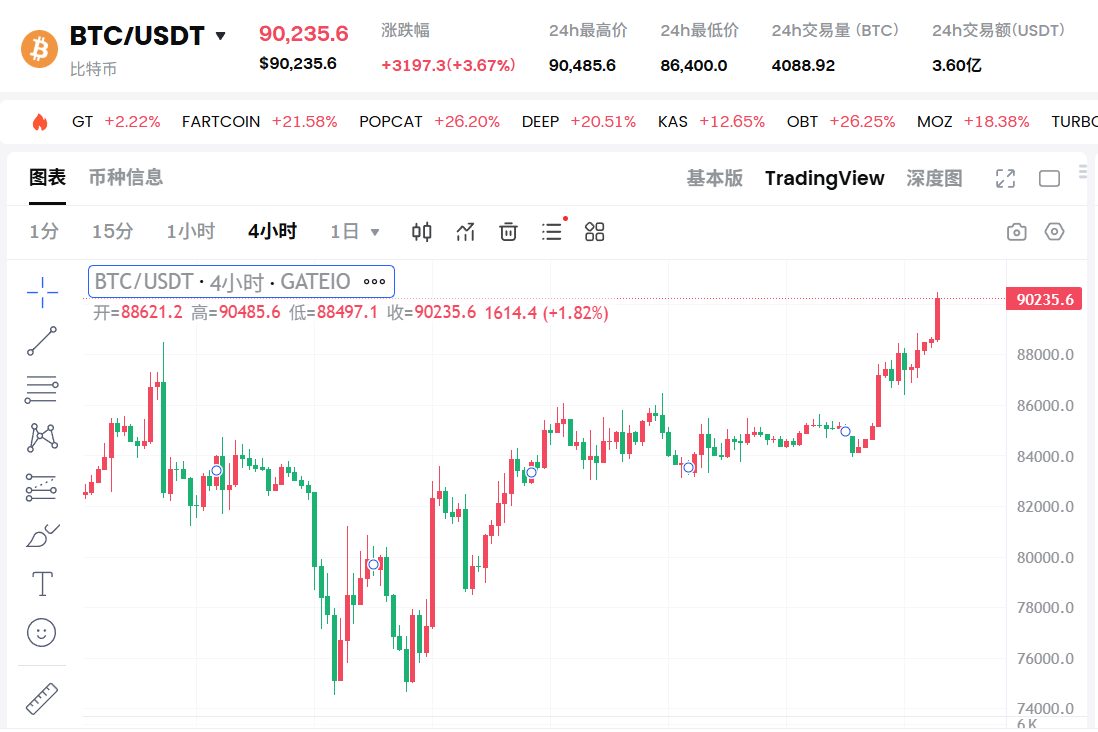Viewport: 1098px width, 732px height.
Task: Click the 84000.0 price axis label
Action: (1045, 457)
